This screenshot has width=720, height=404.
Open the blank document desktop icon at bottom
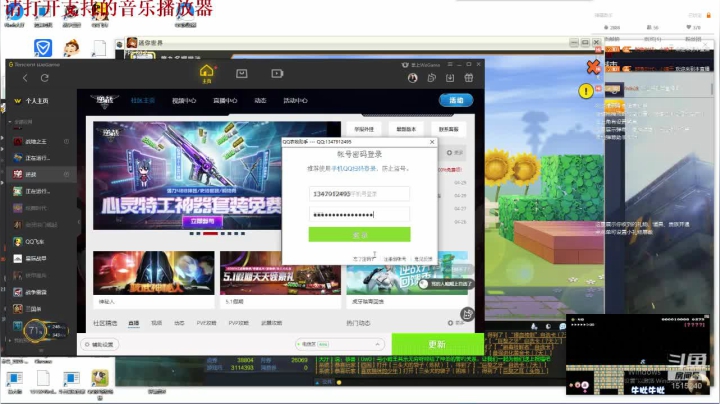[43, 378]
